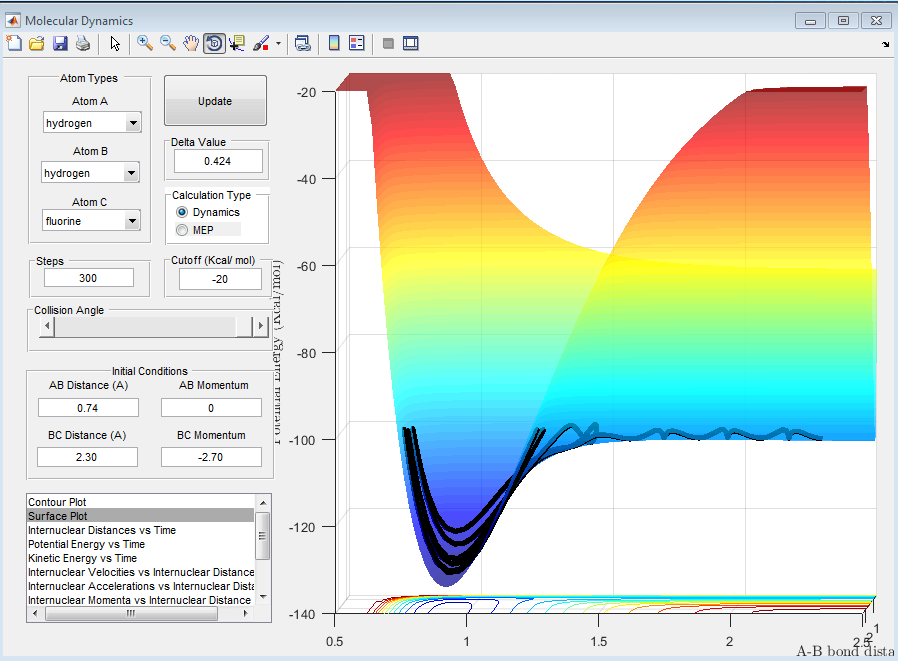Image resolution: width=898 pixels, height=661 pixels.
Task: Select the Dynamics calculation type
Action: click(182, 213)
